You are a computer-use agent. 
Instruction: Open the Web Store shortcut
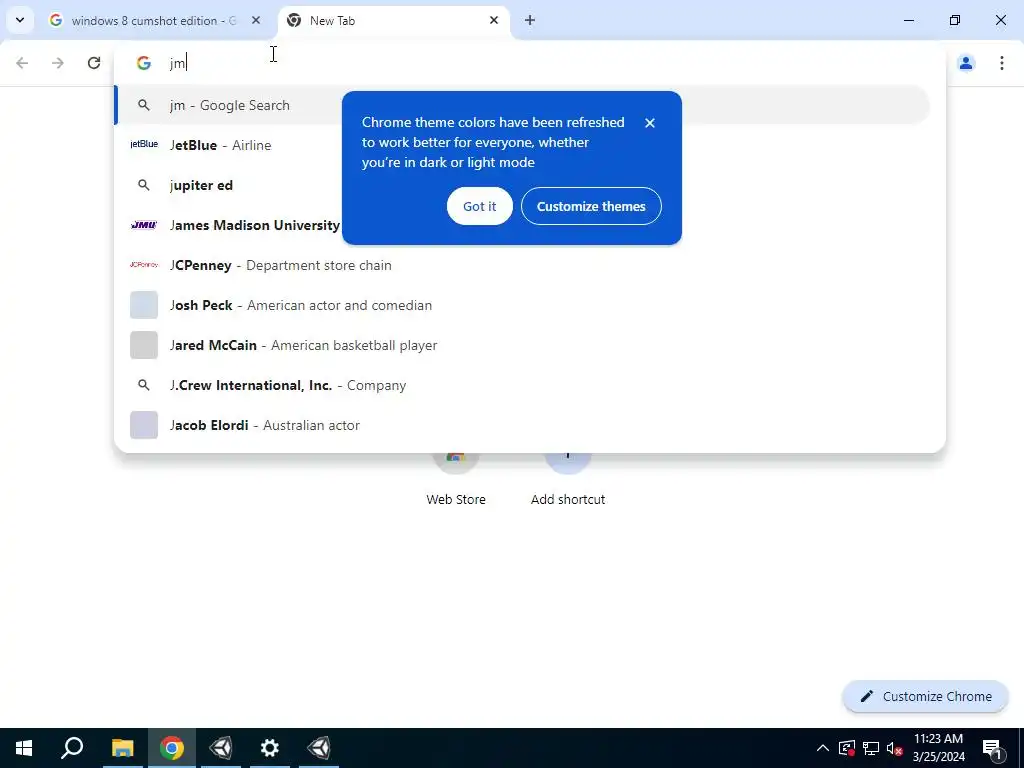[x=456, y=480]
